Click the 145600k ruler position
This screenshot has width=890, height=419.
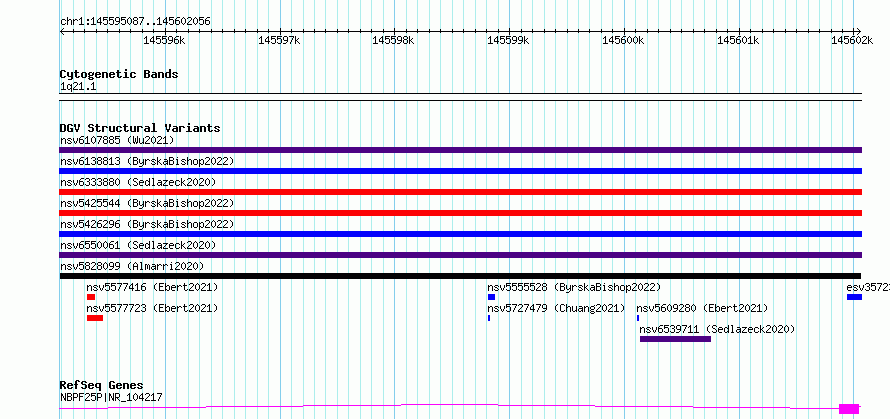pyautogui.click(x=624, y=40)
